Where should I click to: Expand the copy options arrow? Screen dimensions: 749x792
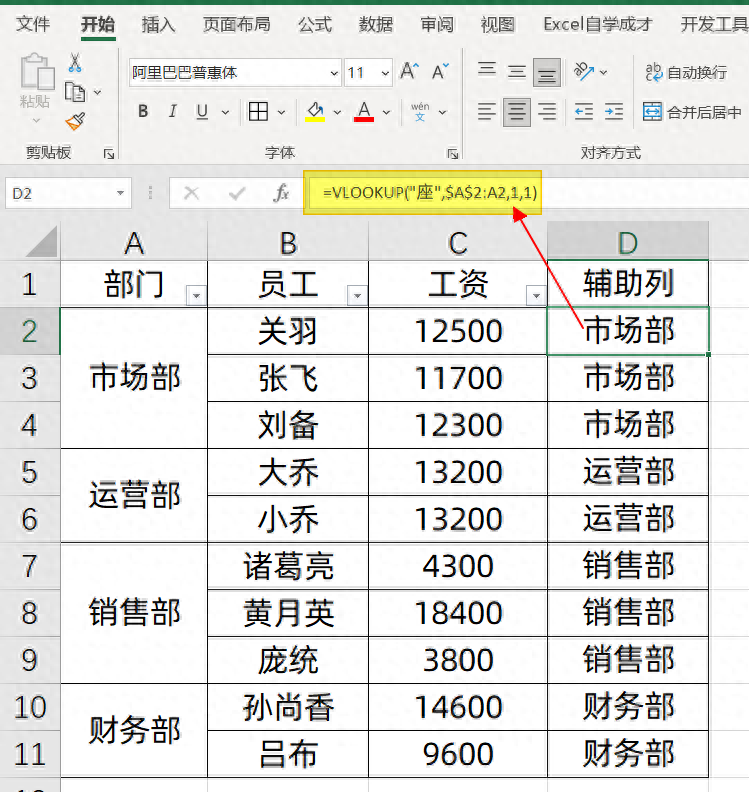[97, 92]
